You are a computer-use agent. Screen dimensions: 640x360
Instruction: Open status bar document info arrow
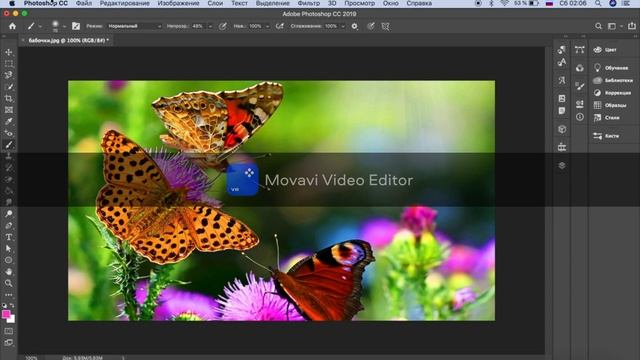[123, 358]
